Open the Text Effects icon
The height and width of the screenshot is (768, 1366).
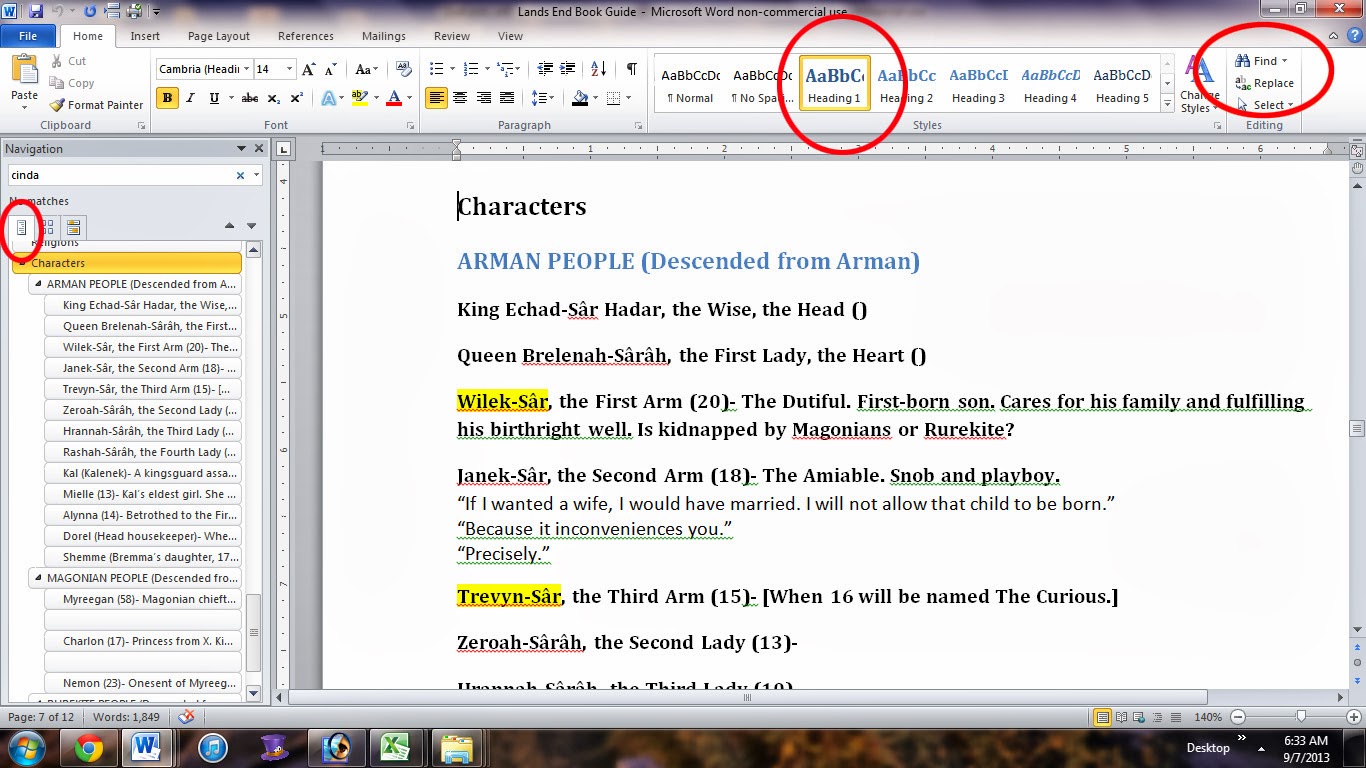pyautogui.click(x=329, y=98)
